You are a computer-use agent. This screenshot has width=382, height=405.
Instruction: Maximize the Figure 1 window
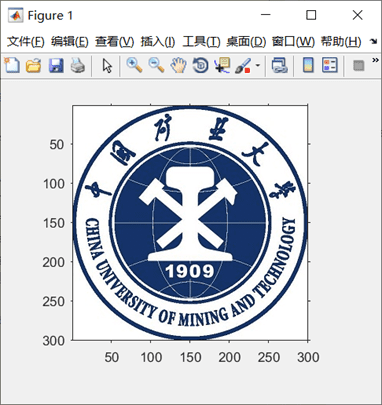pos(311,15)
